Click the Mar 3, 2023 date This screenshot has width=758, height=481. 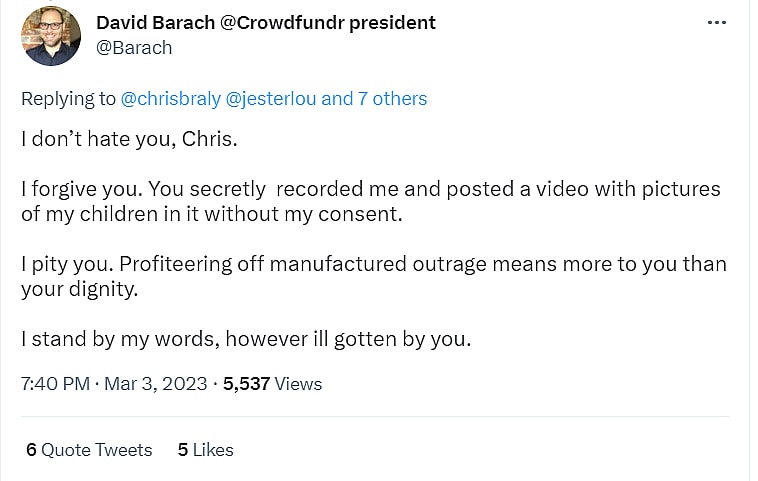click(154, 383)
